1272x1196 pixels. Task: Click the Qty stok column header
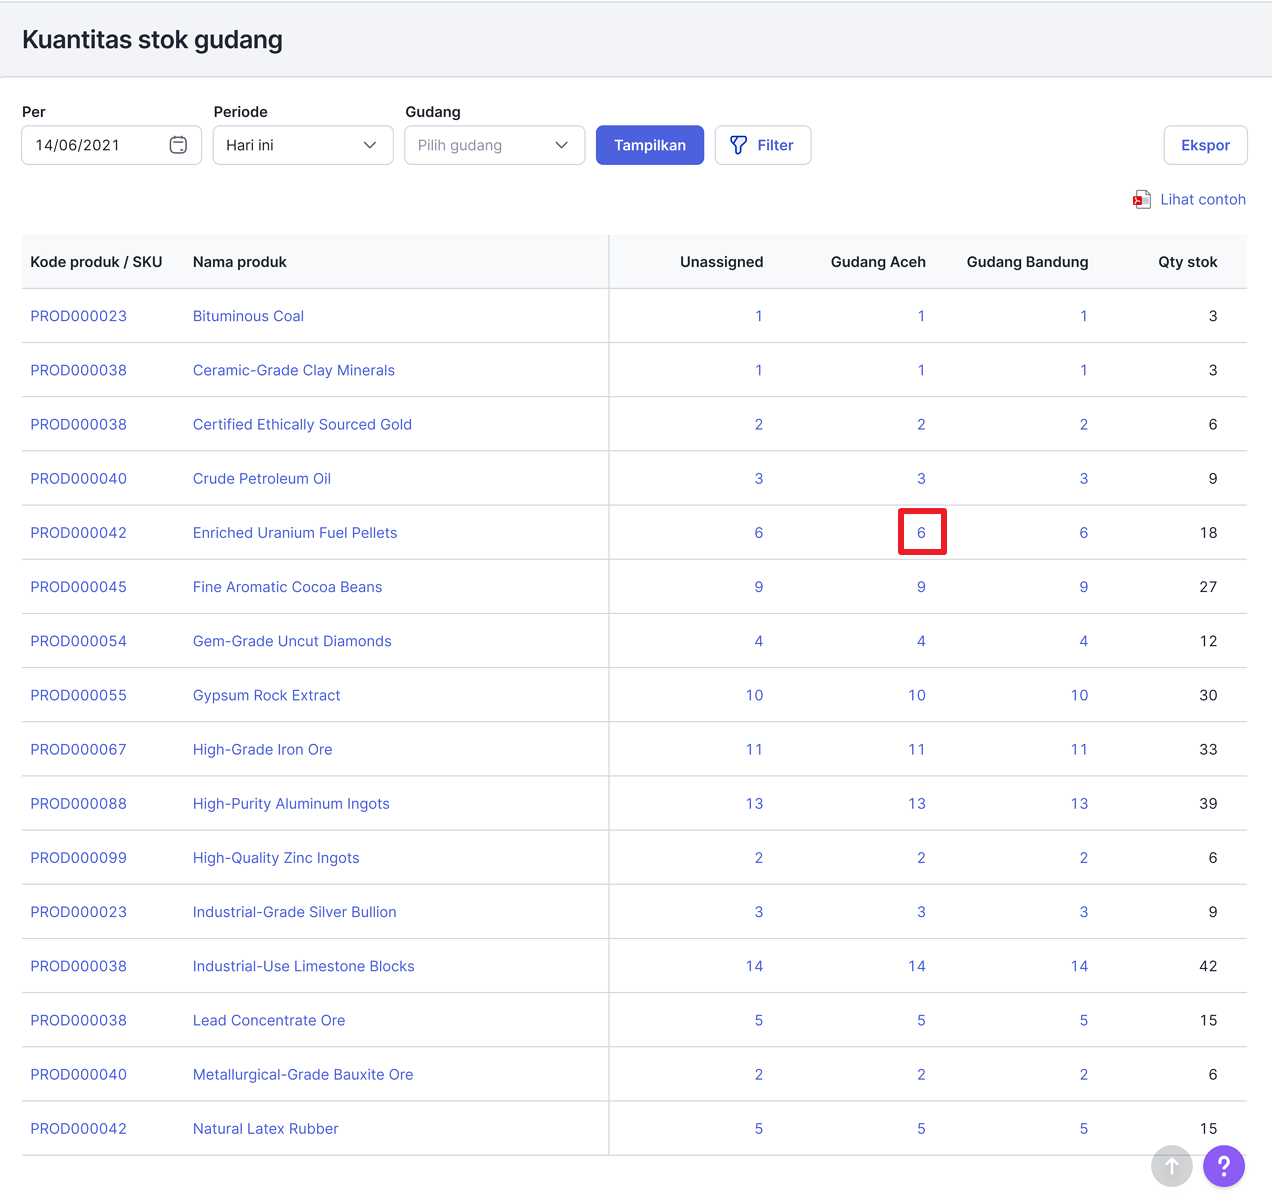[x=1188, y=262]
